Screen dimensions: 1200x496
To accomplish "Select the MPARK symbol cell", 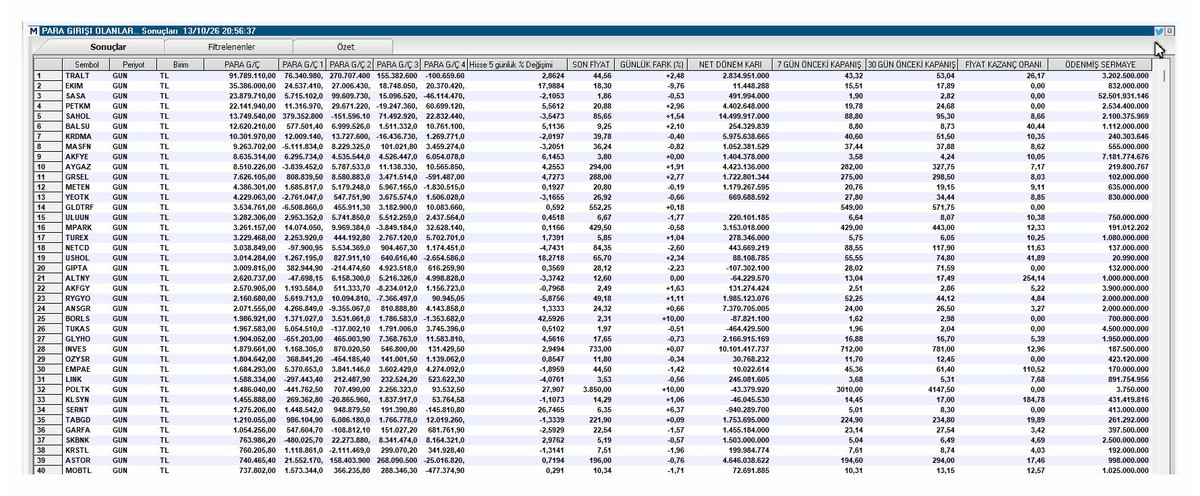I will pyautogui.click(x=86, y=228).
